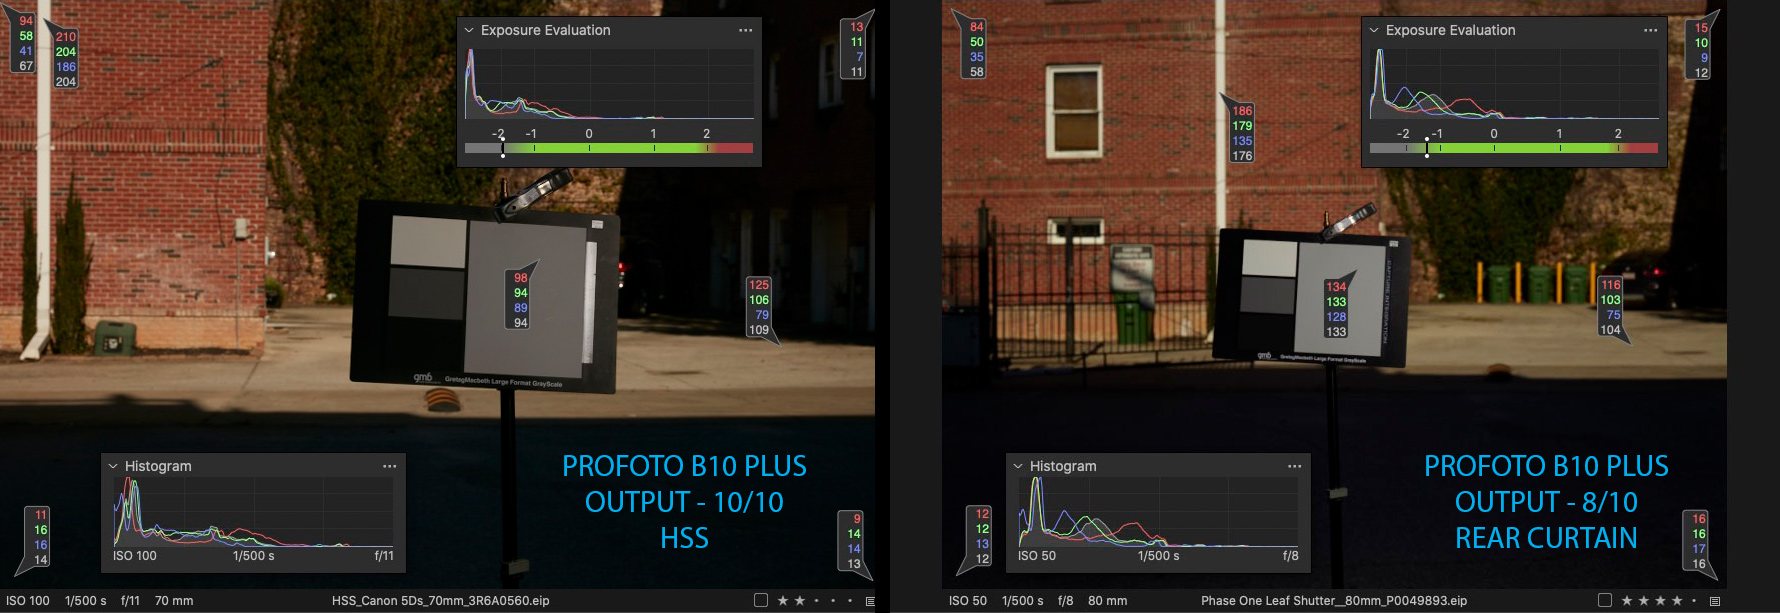Click the variant icon beside HSS_Canon stars
1780x613 pixels.
point(870,601)
